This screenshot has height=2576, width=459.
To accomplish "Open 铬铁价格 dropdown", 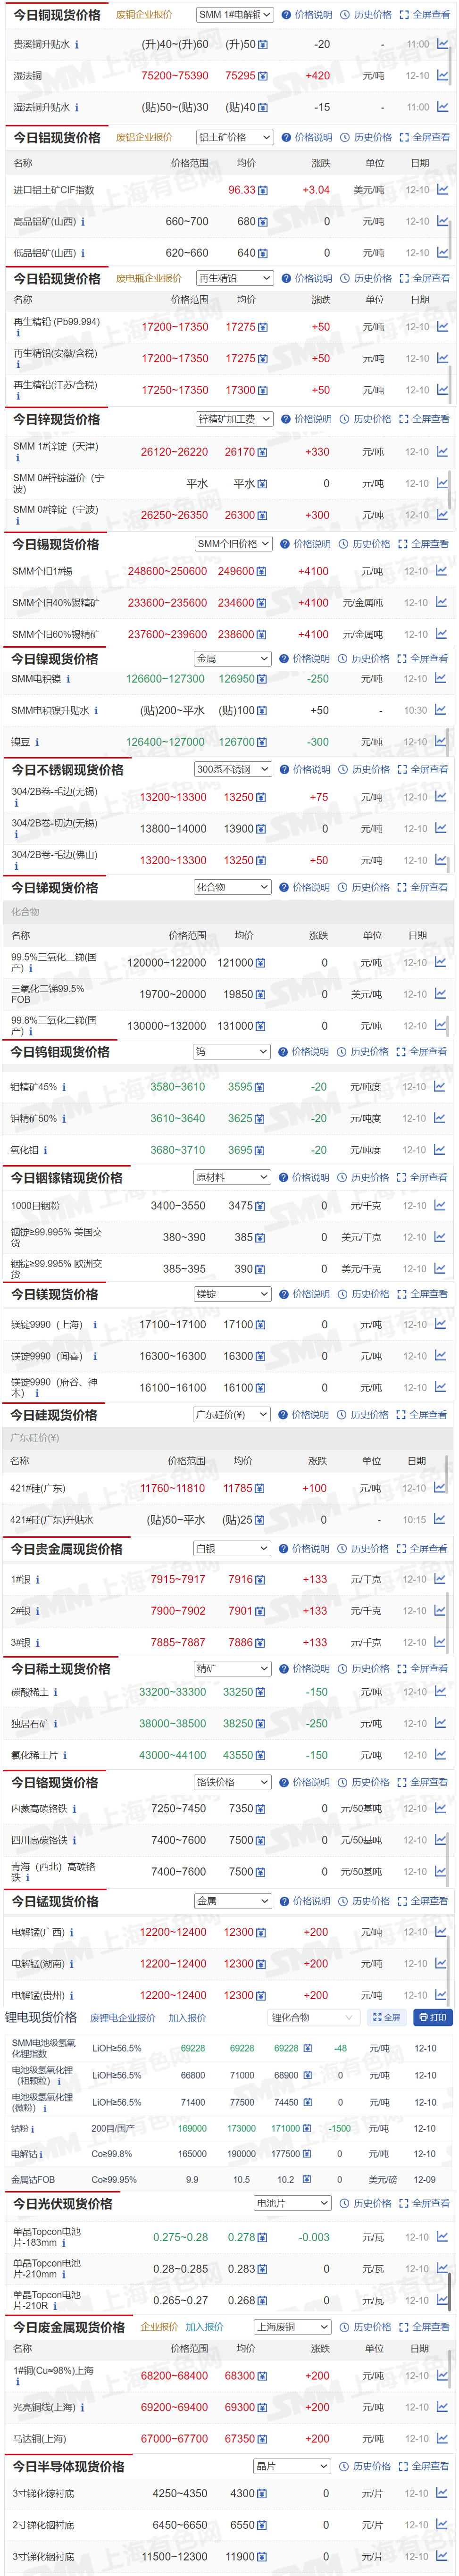I will pyautogui.click(x=232, y=1782).
